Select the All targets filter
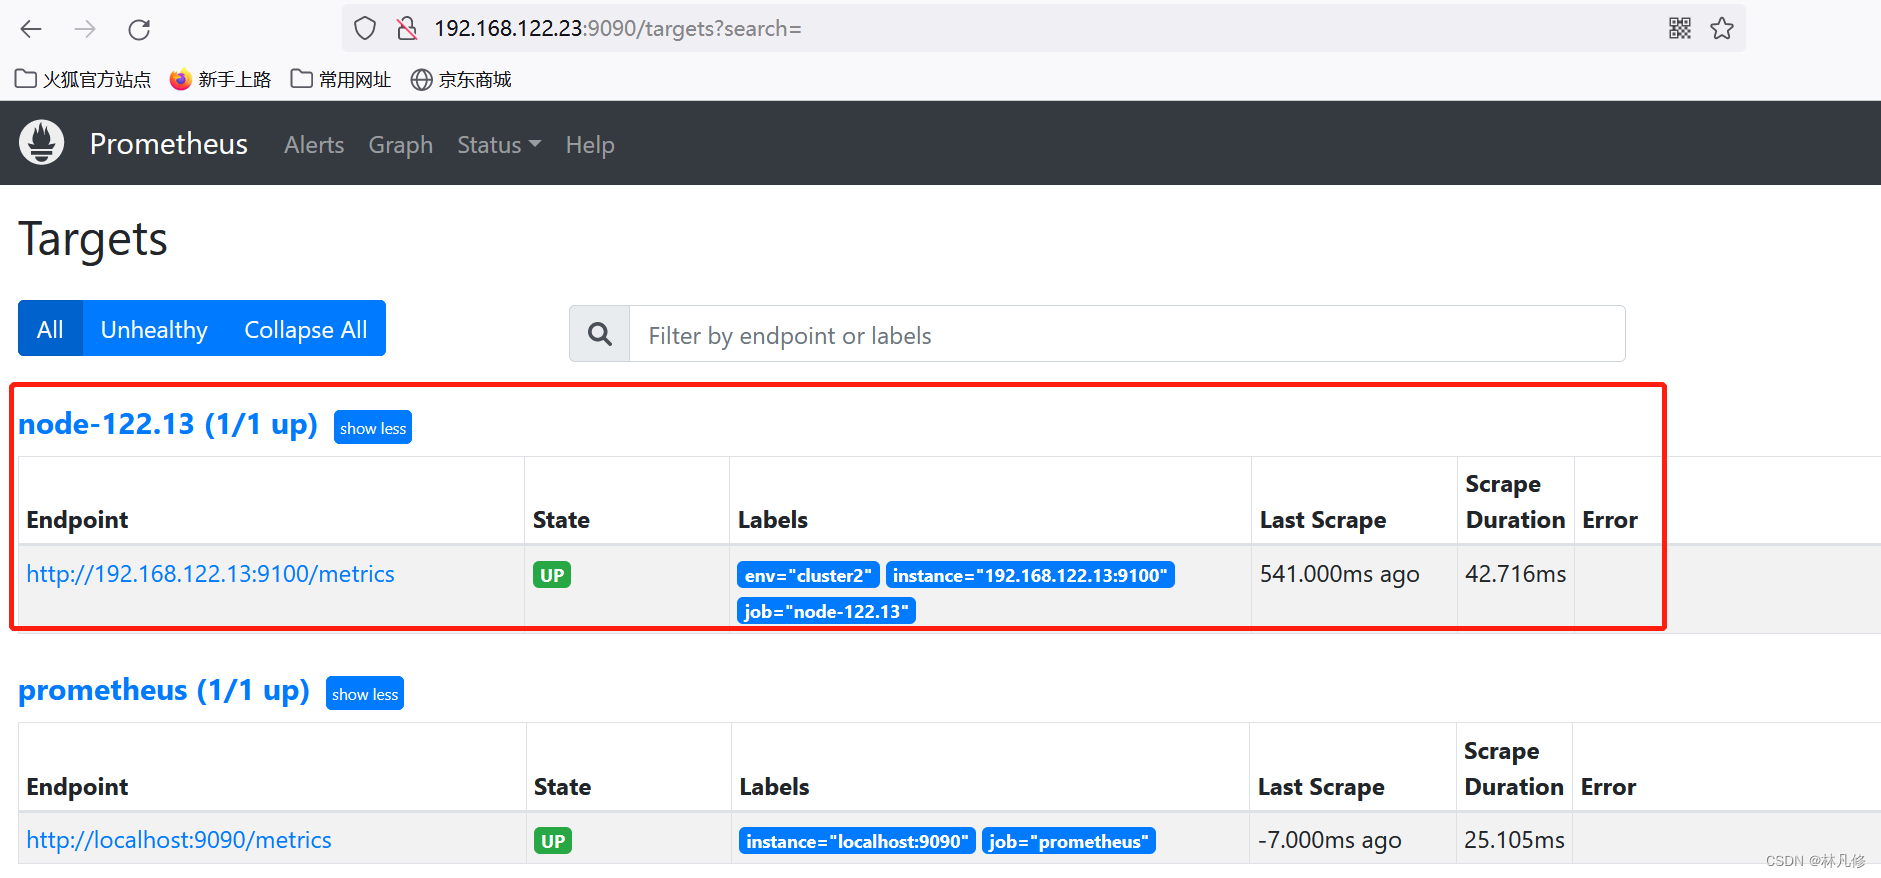 click(50, 329)
